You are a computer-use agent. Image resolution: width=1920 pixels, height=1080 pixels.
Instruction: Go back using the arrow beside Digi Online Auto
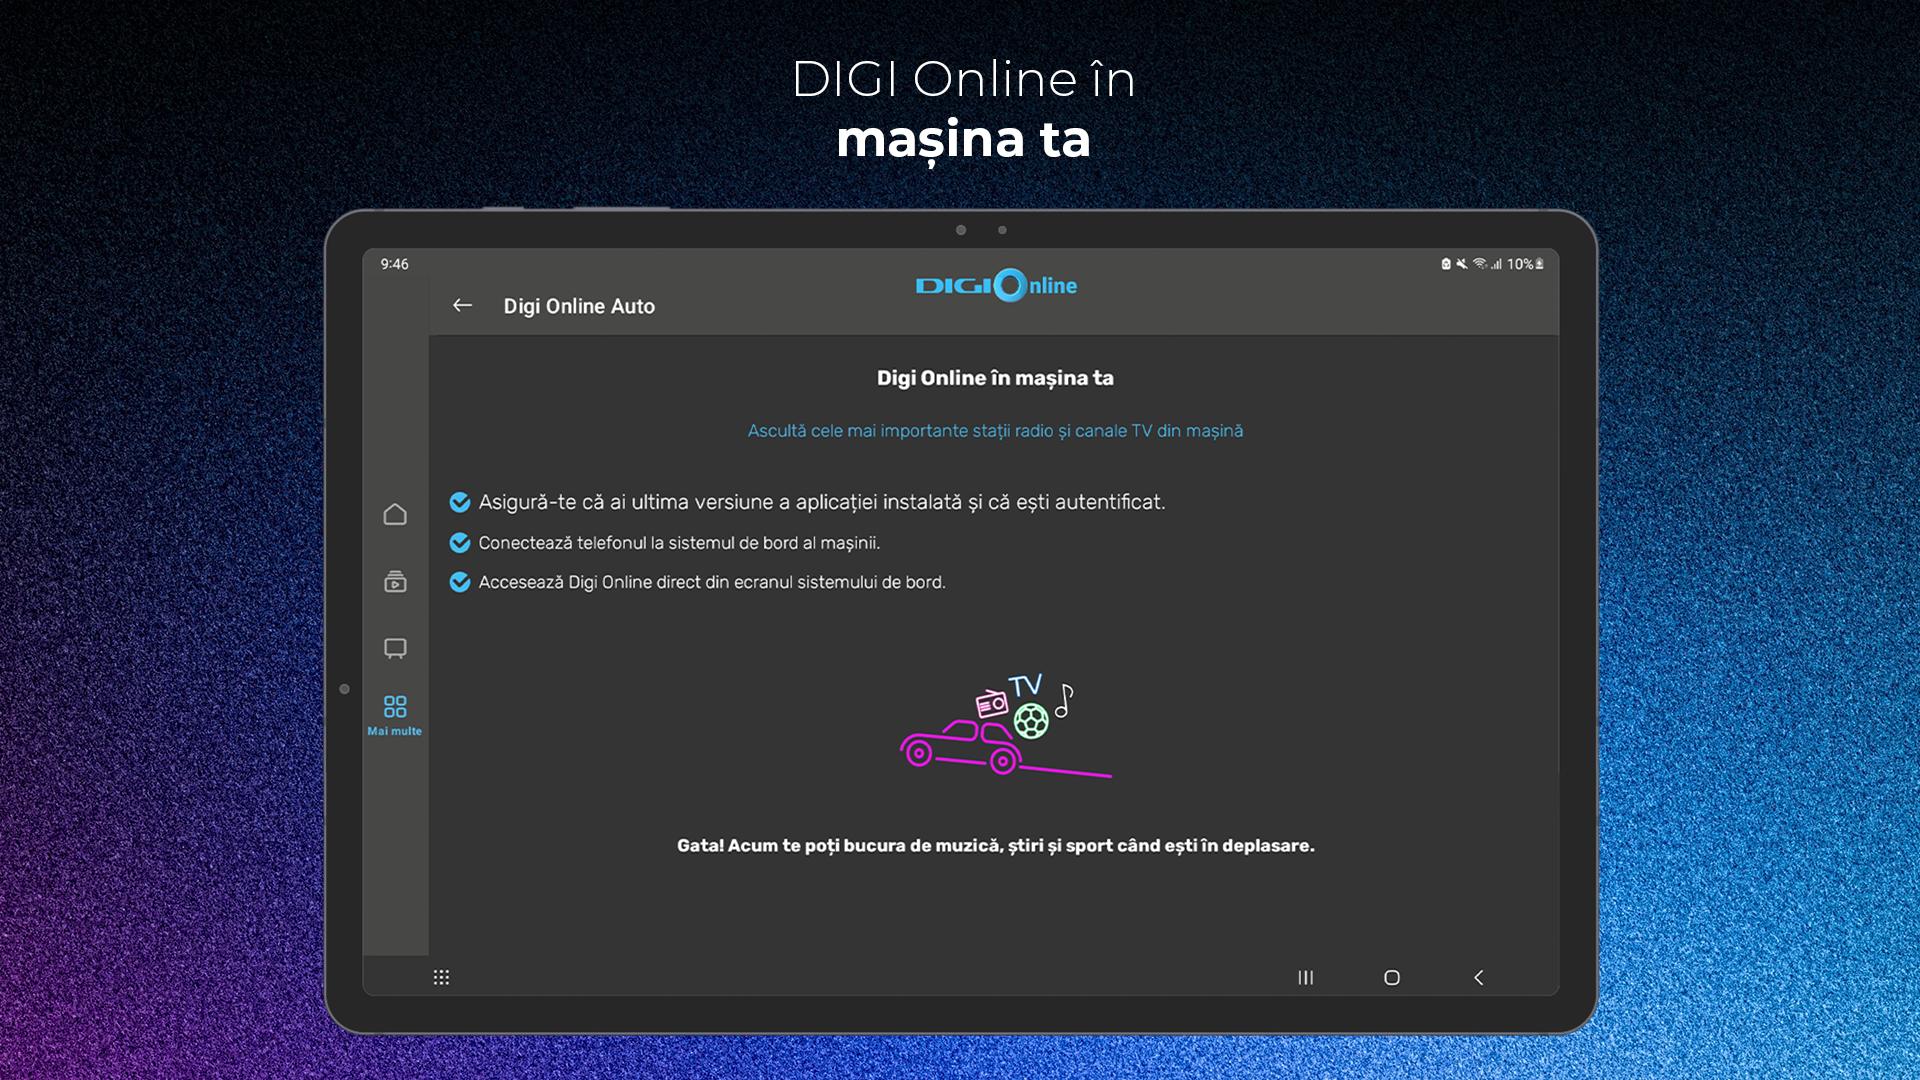462,305
